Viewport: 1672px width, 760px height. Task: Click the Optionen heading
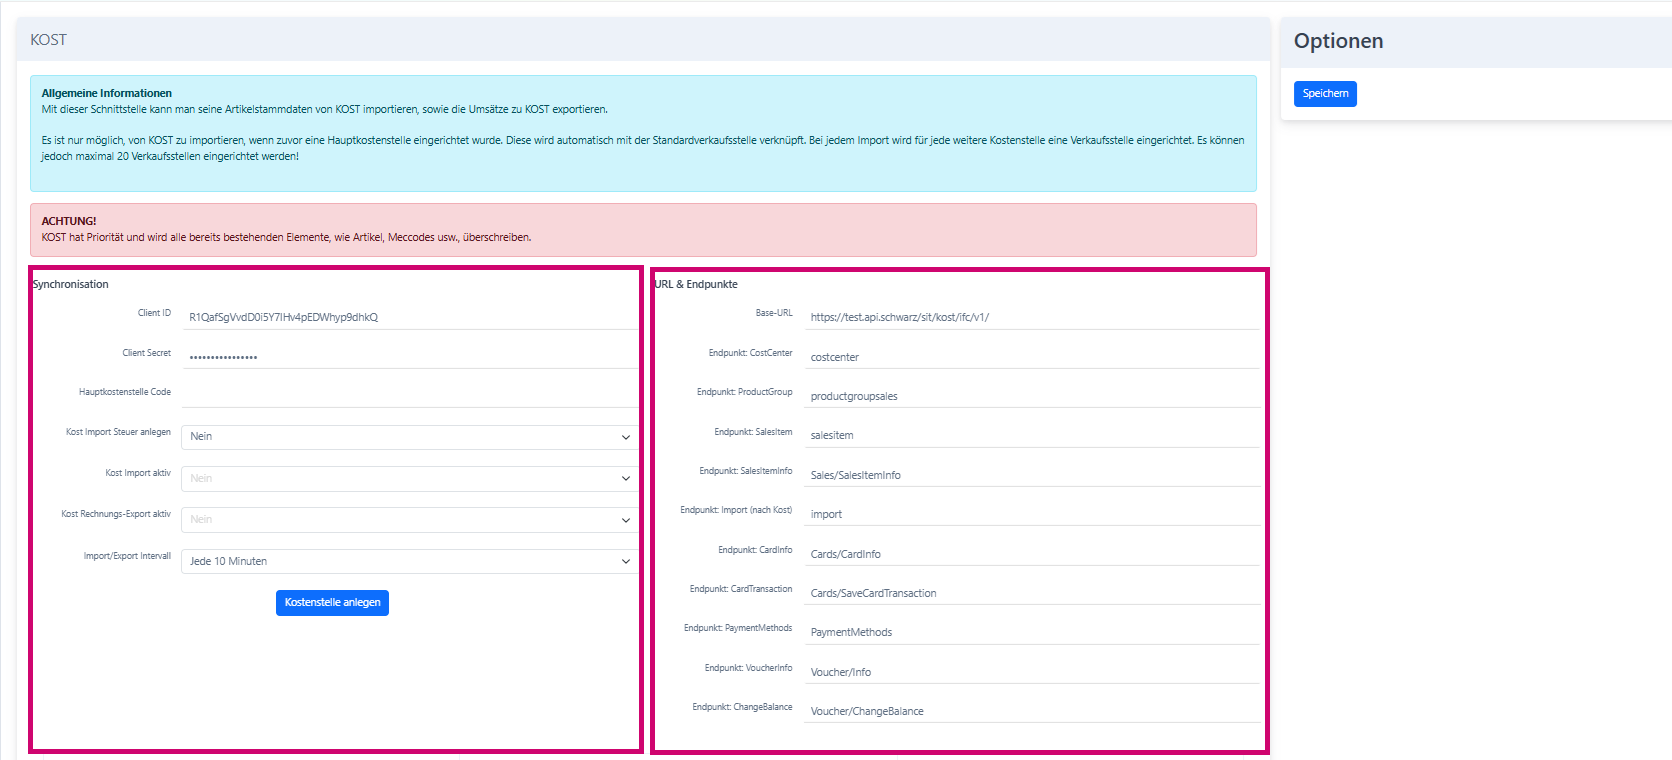point(1338,41)
